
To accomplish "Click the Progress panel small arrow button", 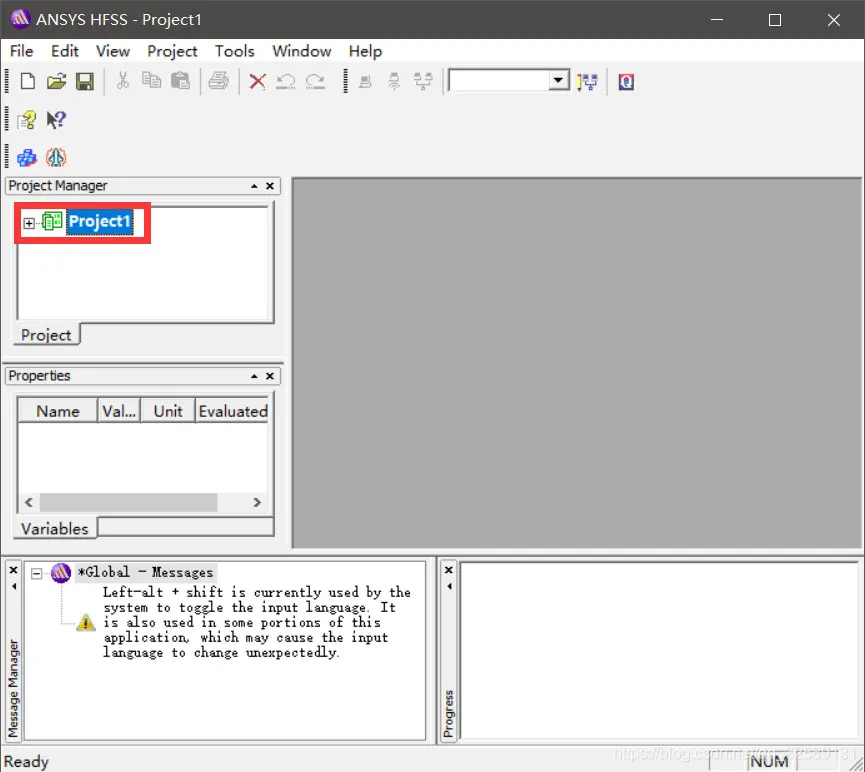I will pyautogui.click(x=449, y=586).
